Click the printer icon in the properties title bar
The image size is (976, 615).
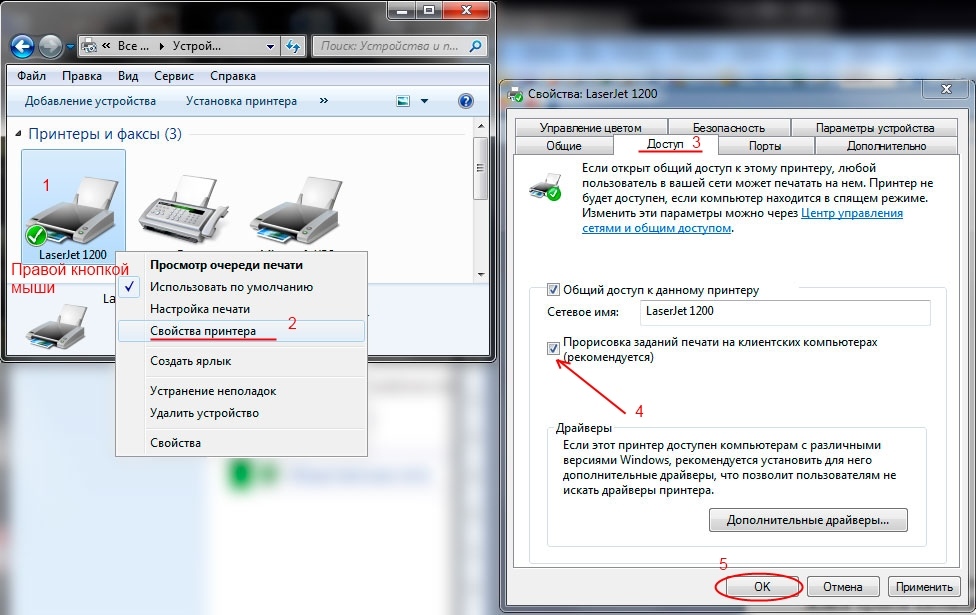515,94
